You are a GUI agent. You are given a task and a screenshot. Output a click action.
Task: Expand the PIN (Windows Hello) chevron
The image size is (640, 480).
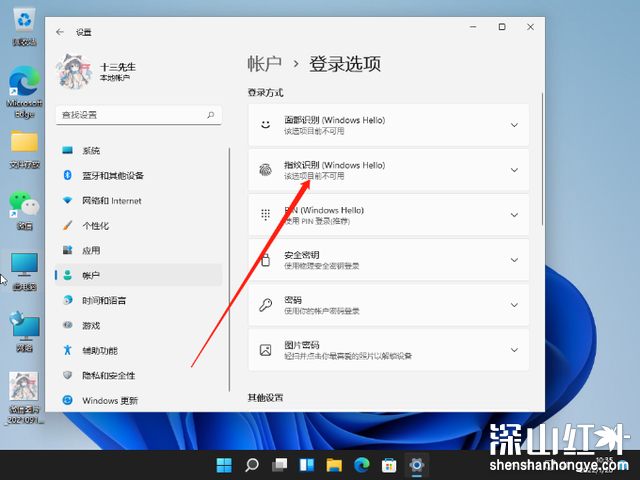coord(514,215)
